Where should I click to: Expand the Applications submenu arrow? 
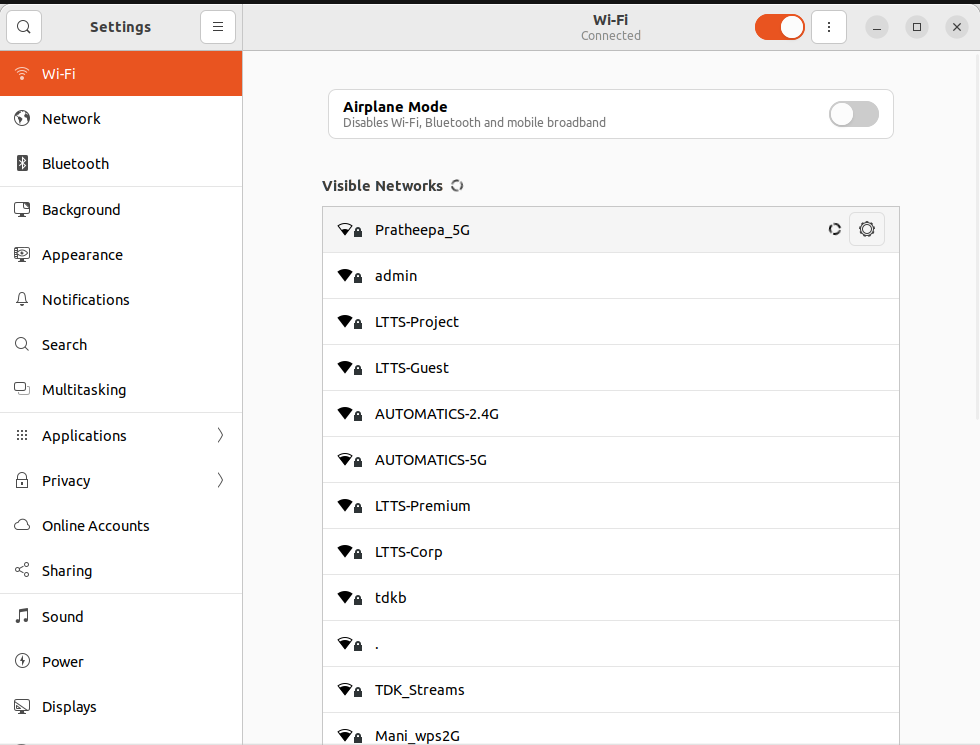point(220,436)
